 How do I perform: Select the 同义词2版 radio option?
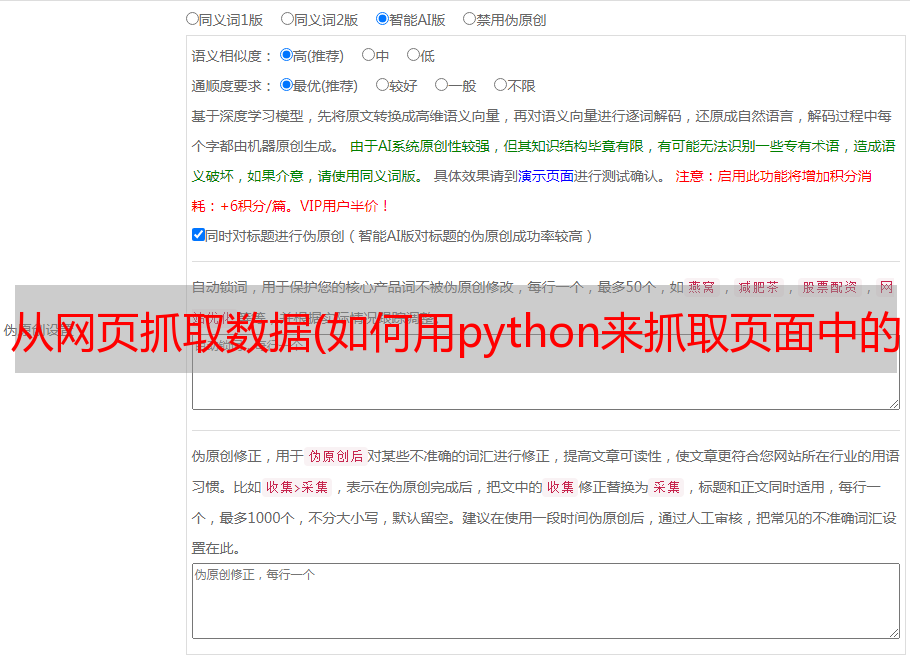click(287, 19)
